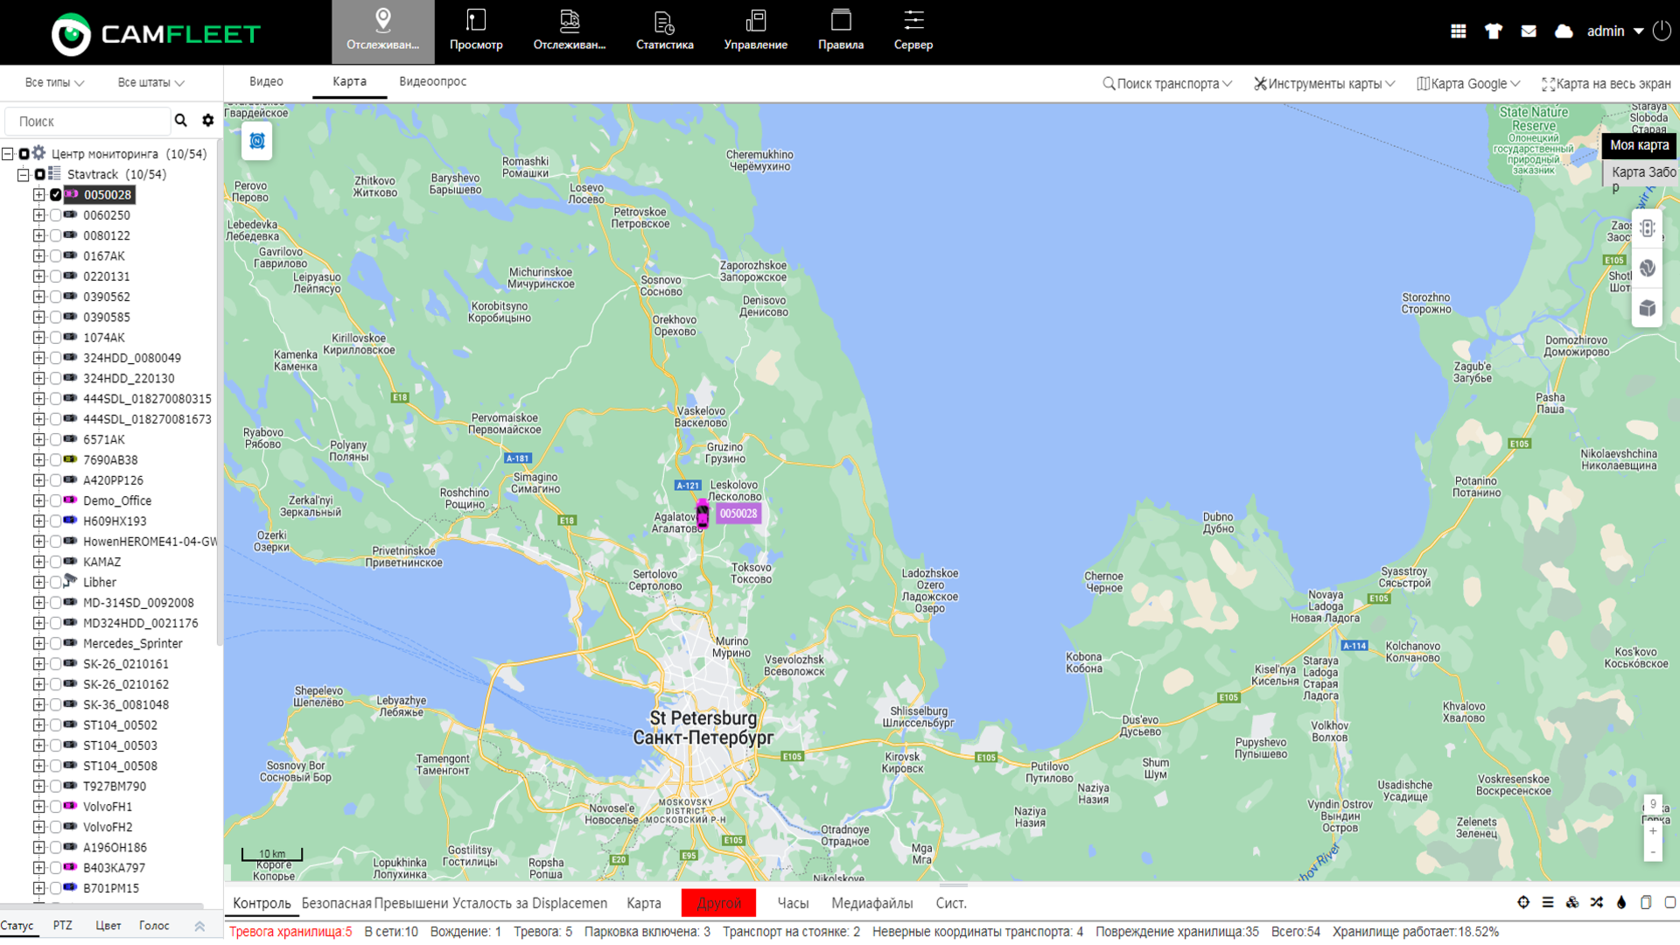Expand the Инструменты карты dropdown
Image resolution: width=1680 pixels, height=945 pixels.
[1324, 84]
